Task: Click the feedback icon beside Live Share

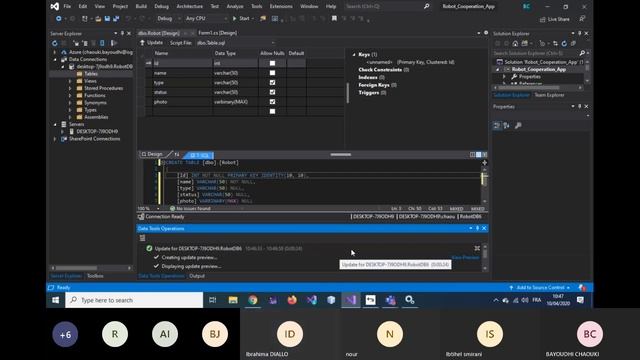Action: click(x=582, y=19)
